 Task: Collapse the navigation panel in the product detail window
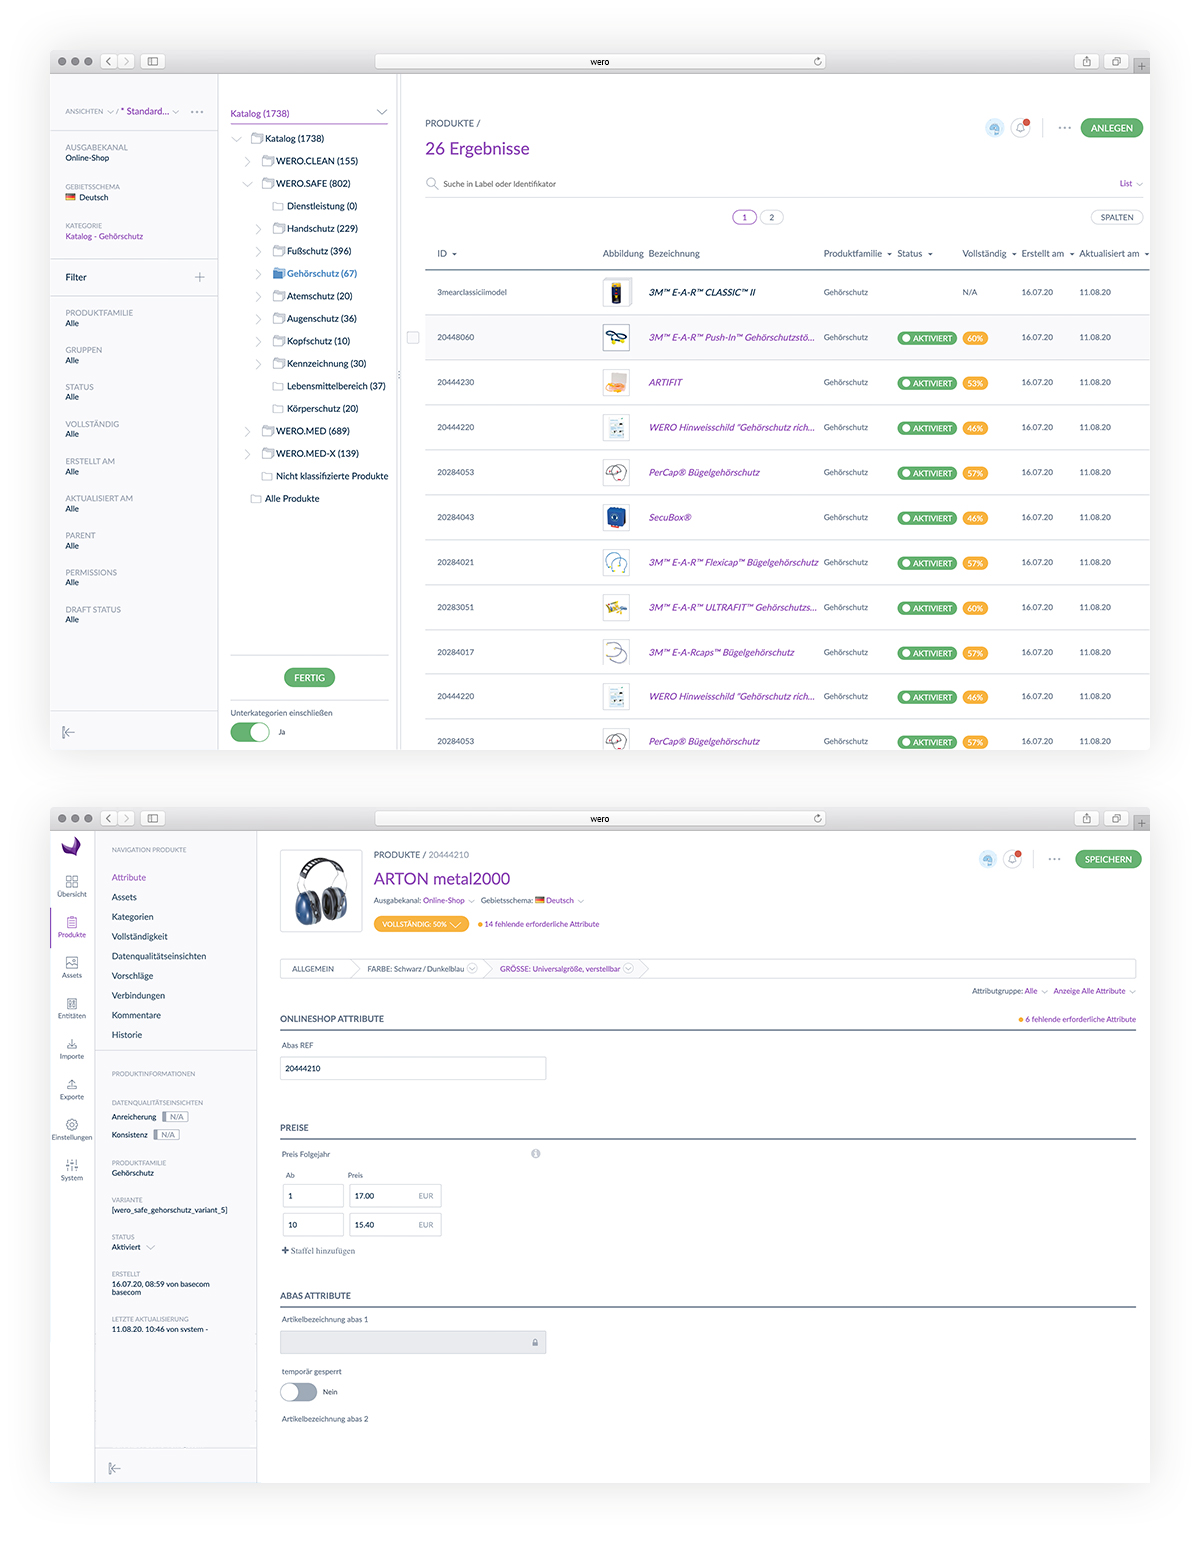[114, 1468]
